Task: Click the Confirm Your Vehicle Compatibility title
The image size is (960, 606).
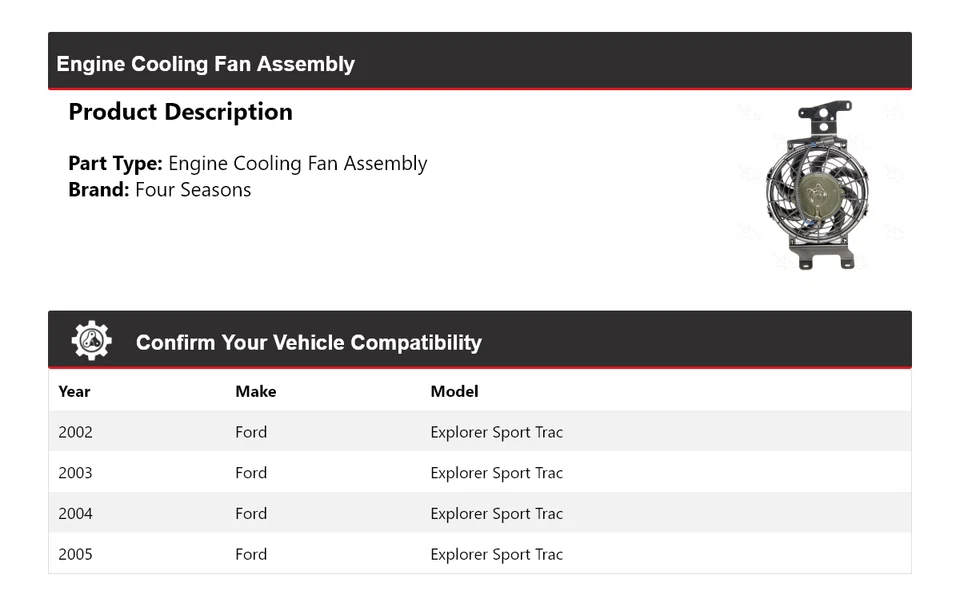Action: [308, 343]
